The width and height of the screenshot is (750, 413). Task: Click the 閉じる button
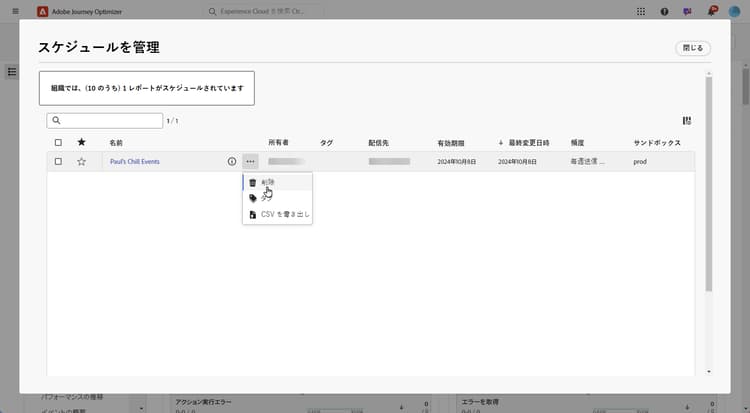coord(693,48)
